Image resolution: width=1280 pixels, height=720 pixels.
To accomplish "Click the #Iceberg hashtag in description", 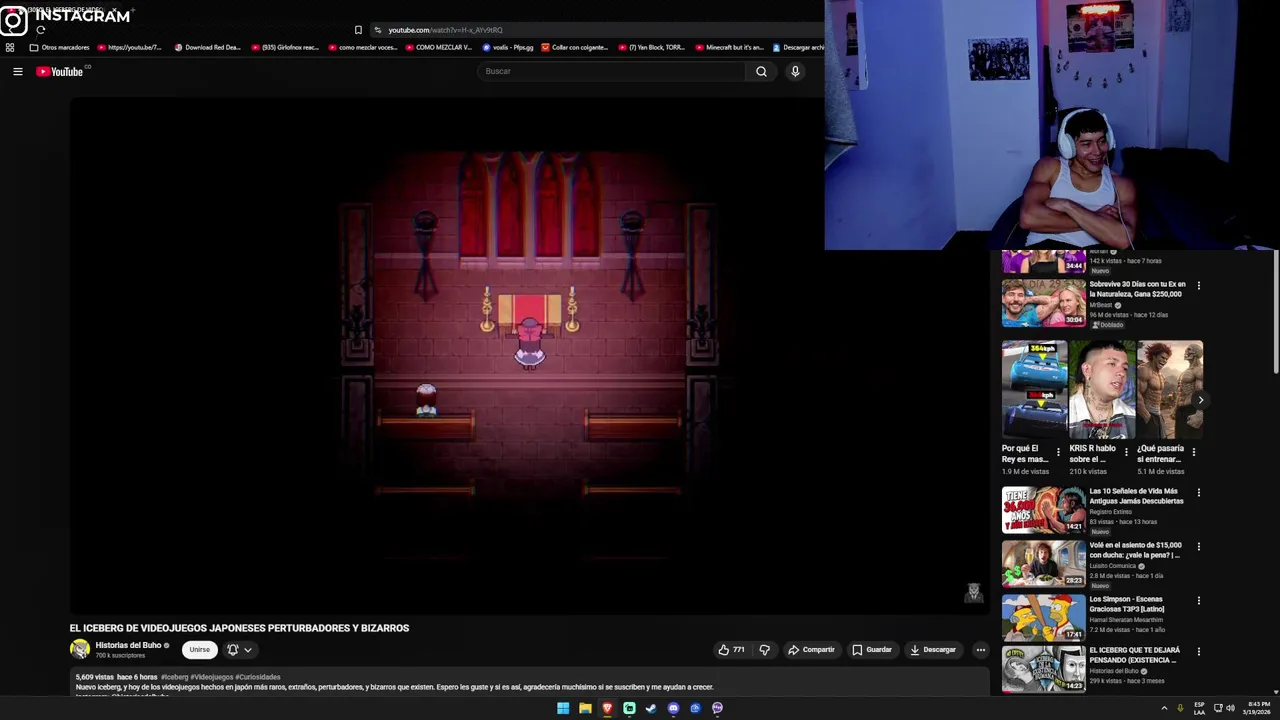I will click(174, 677).
